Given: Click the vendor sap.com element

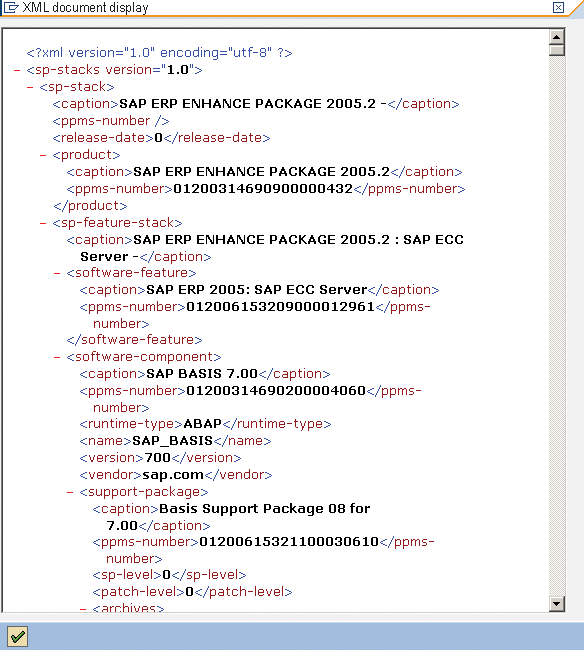Looking at the screenshot, I should click(176, 475).
